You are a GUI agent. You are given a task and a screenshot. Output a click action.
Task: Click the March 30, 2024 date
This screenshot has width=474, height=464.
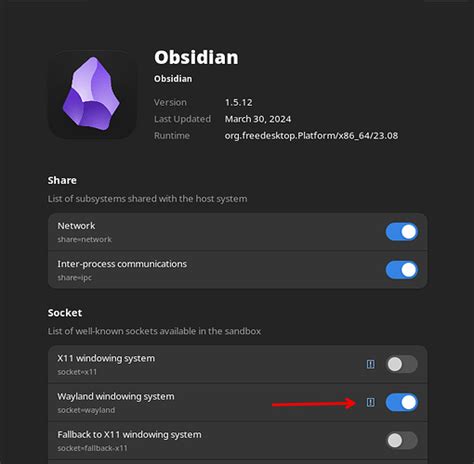coord(258,119)
